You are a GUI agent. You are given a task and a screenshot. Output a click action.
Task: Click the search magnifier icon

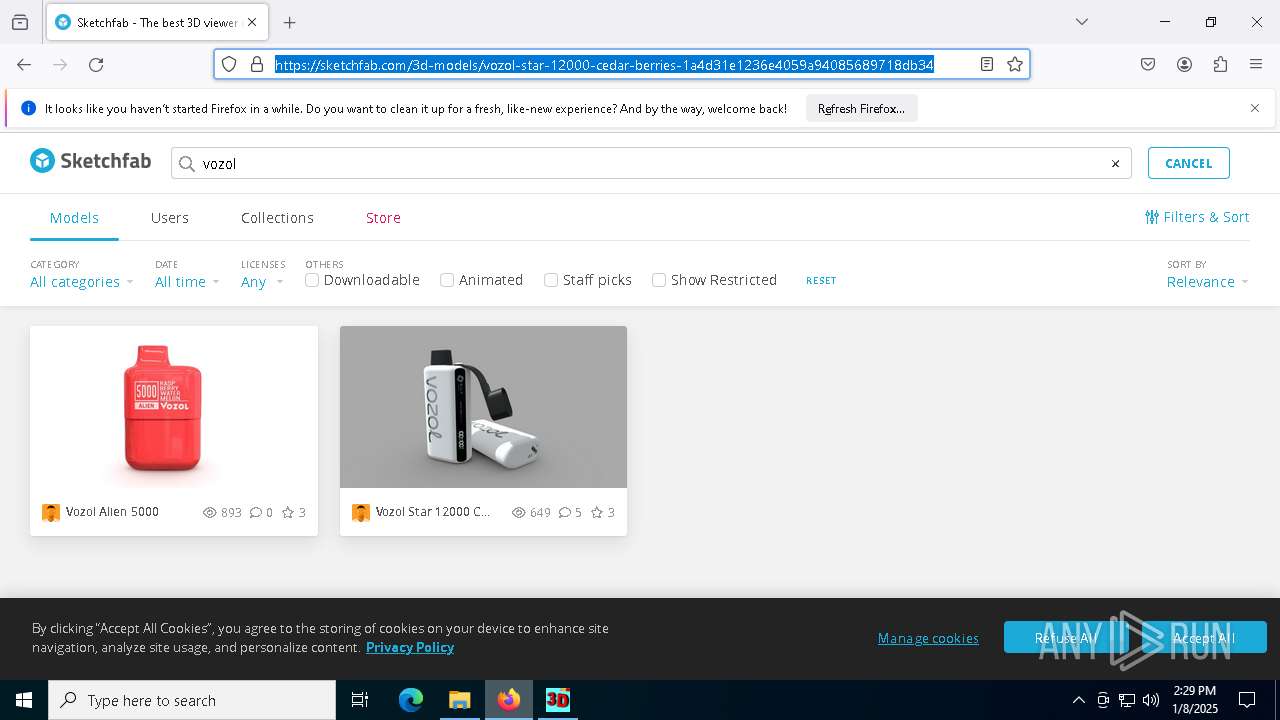(x=187, y=164)
